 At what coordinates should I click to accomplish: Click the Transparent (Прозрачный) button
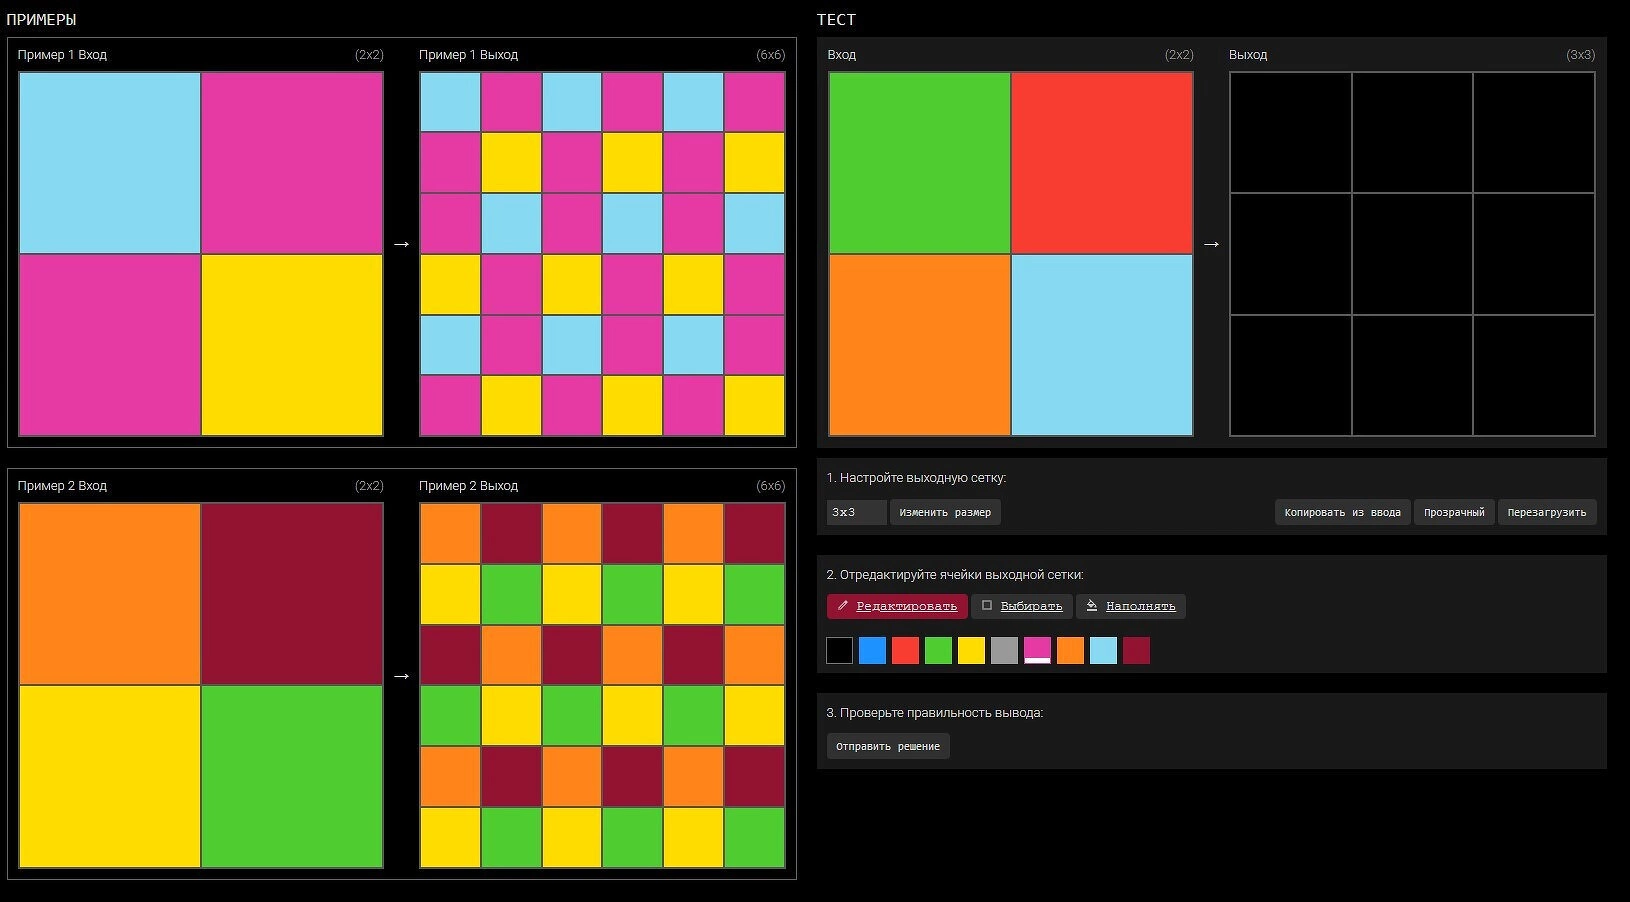pos(1453,512)
